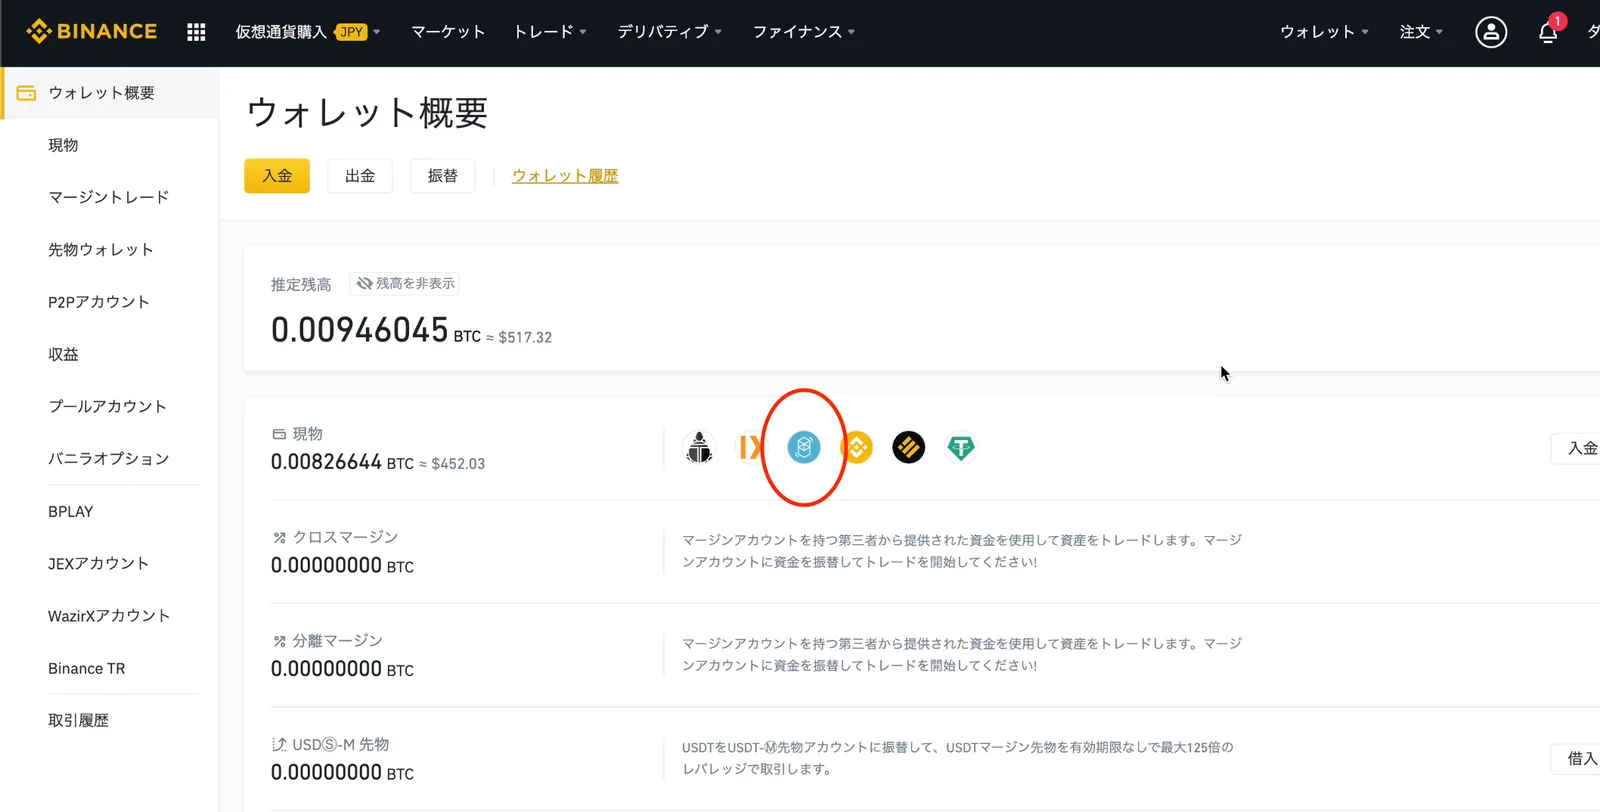The width and height of the screenshot is (1600, 812).
Task: Expand the 仮想通貨購入 JPY dropdown
Action: click(307, 32)
